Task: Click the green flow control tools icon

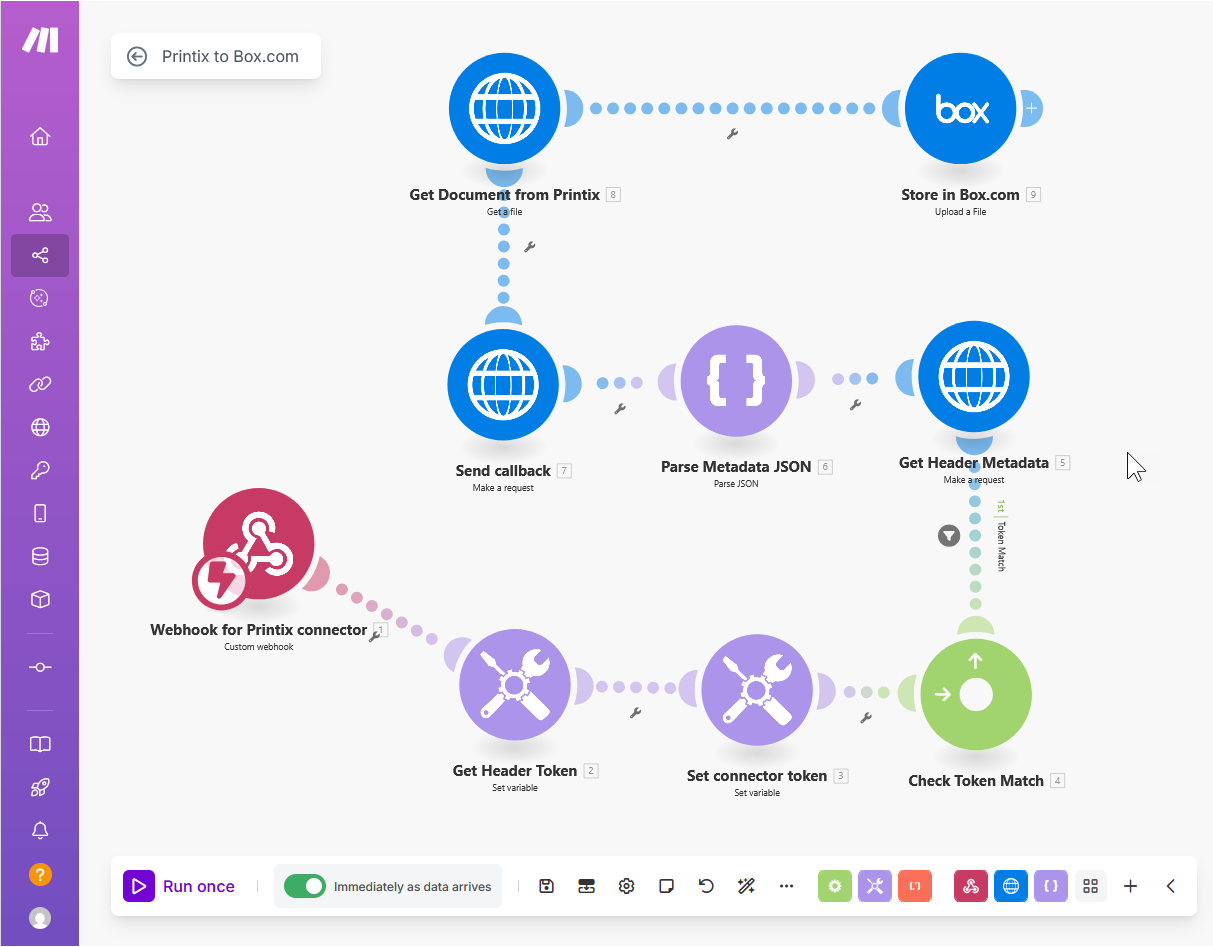Action: coord(834,886)
